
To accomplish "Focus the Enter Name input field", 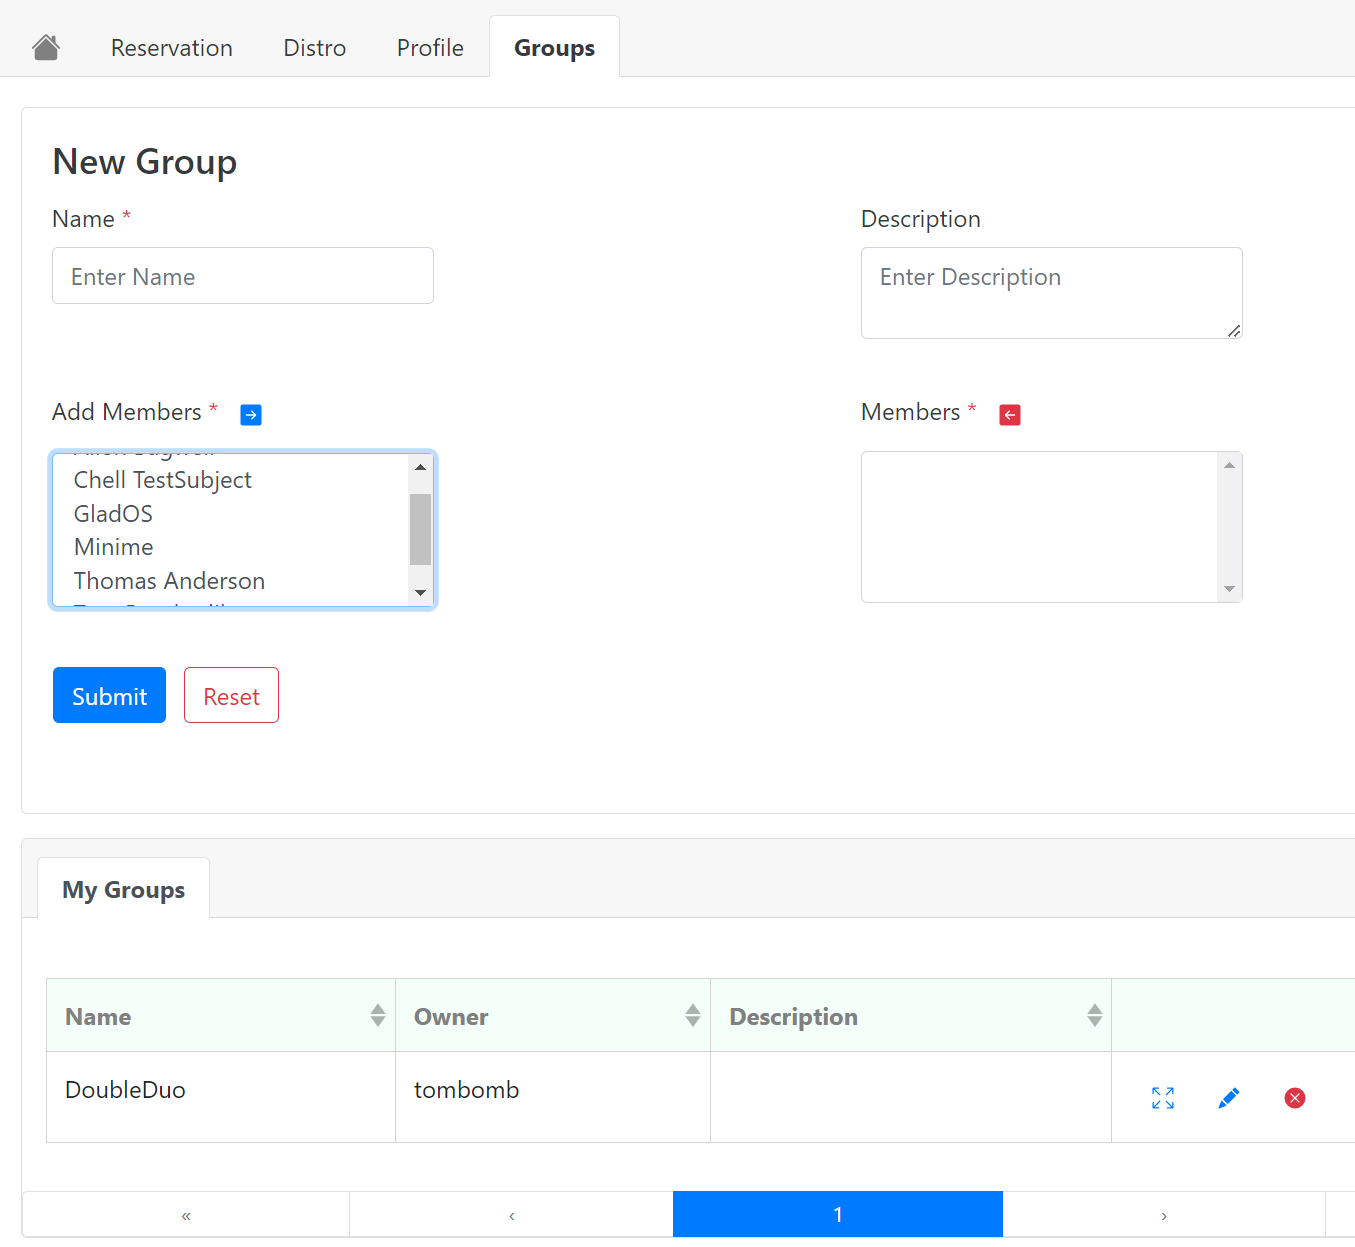I will click(x=243, y=276).
